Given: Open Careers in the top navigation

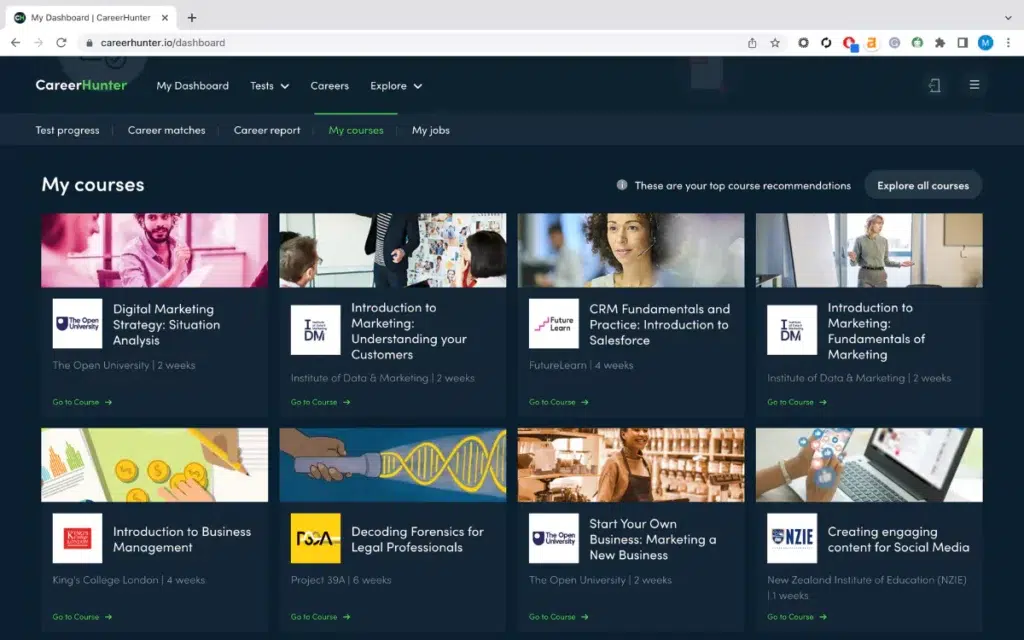Looking at the screenshot, I should point(330,86).
